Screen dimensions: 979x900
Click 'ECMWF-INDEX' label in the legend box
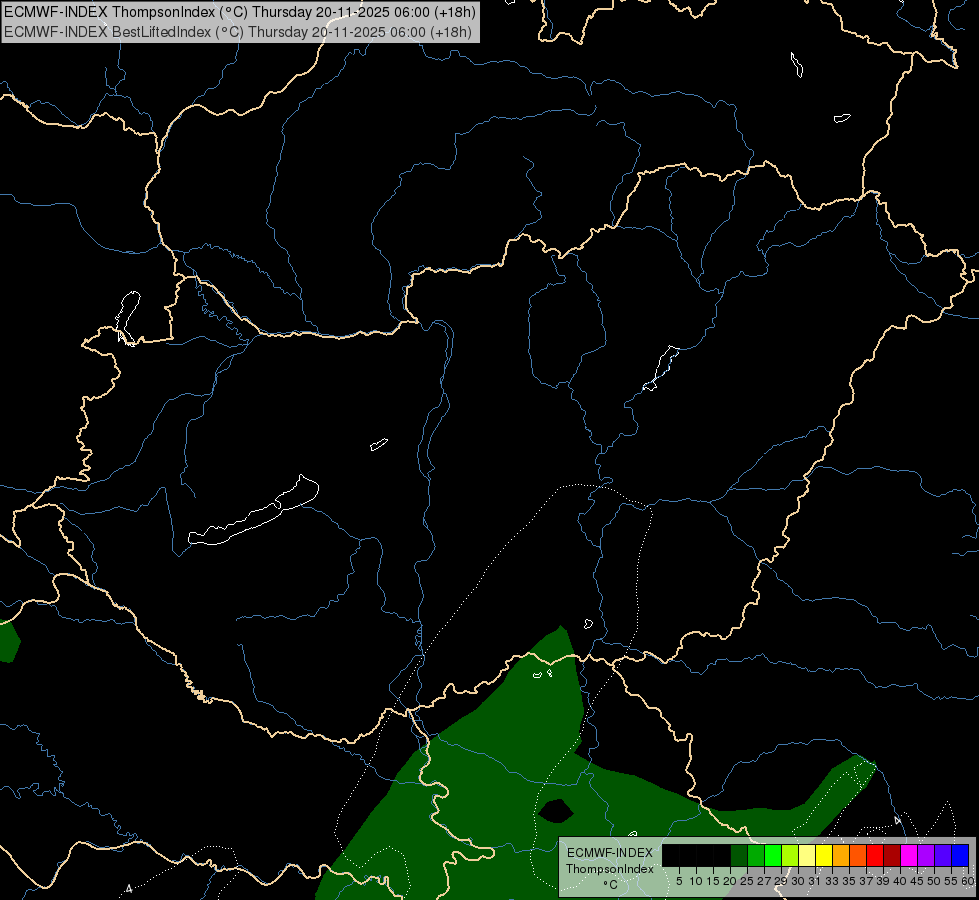coord(609,853)
